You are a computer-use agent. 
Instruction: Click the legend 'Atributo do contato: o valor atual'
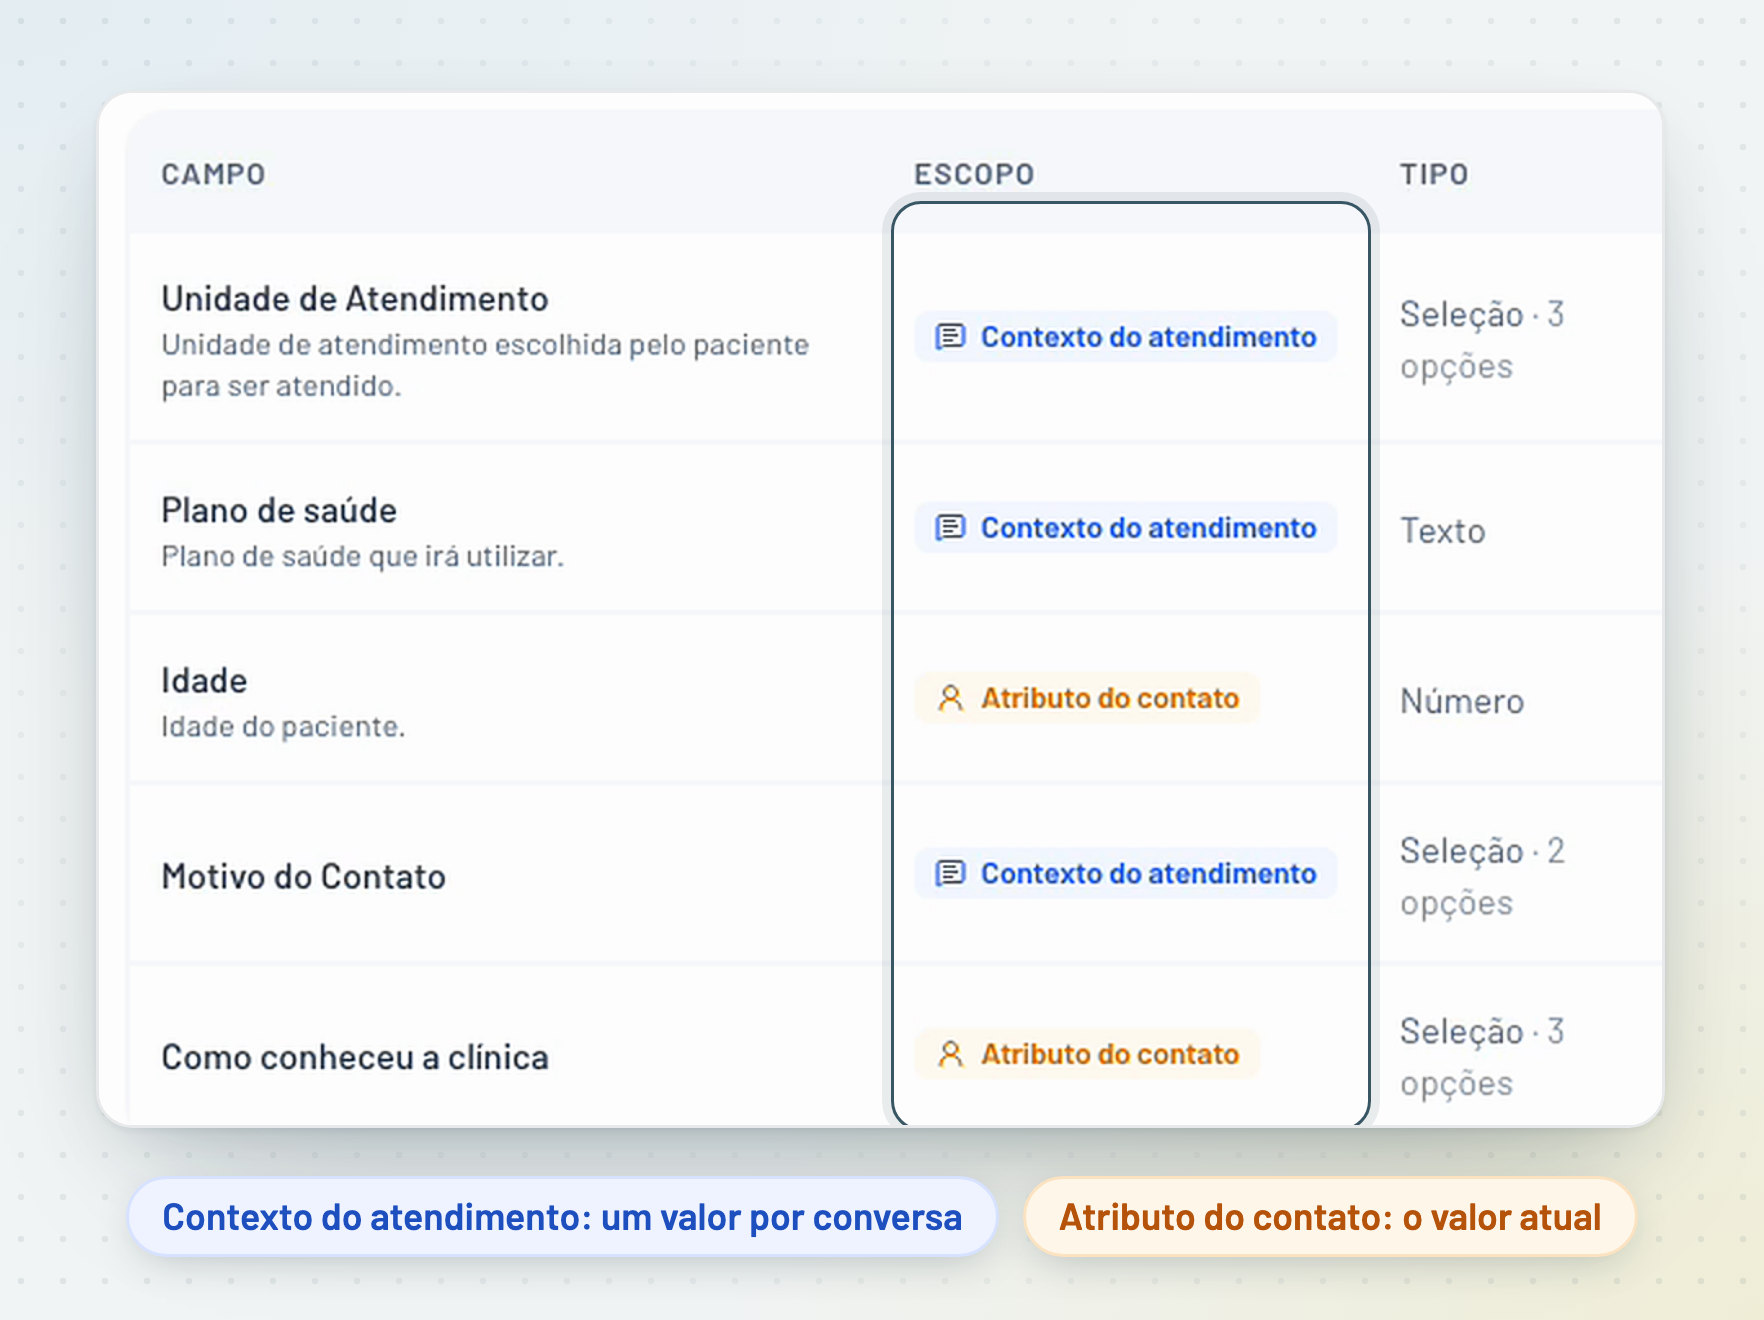(1330, 1217)
